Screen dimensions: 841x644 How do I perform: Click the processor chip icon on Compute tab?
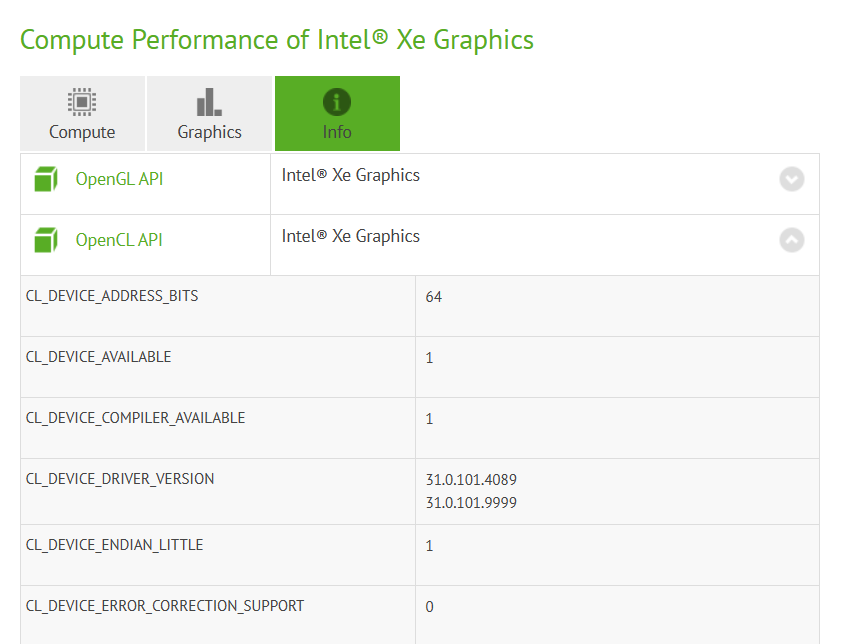[x=82, y=102]
